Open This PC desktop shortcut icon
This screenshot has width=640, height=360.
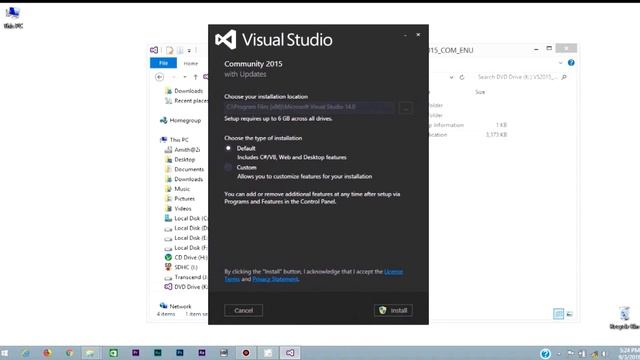[13, 18]
